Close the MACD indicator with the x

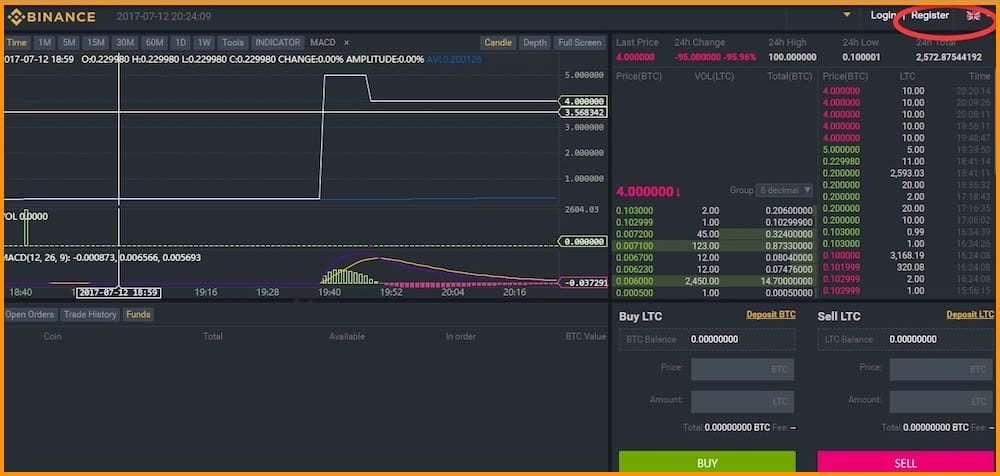coord(346,42)
